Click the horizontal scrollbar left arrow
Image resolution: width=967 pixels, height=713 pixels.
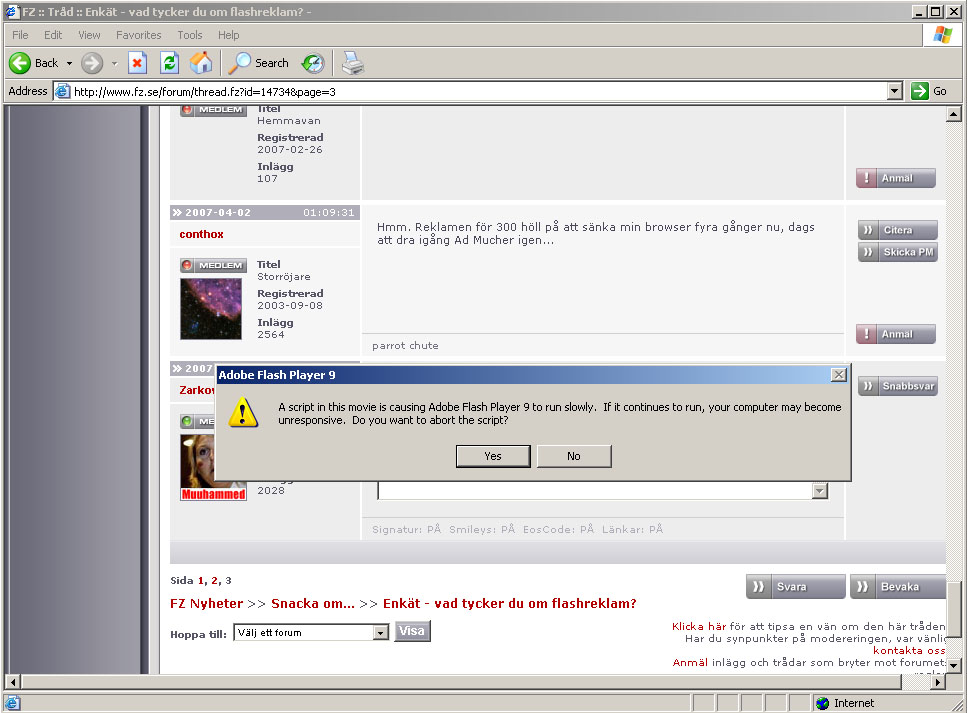tap(12, 682)
